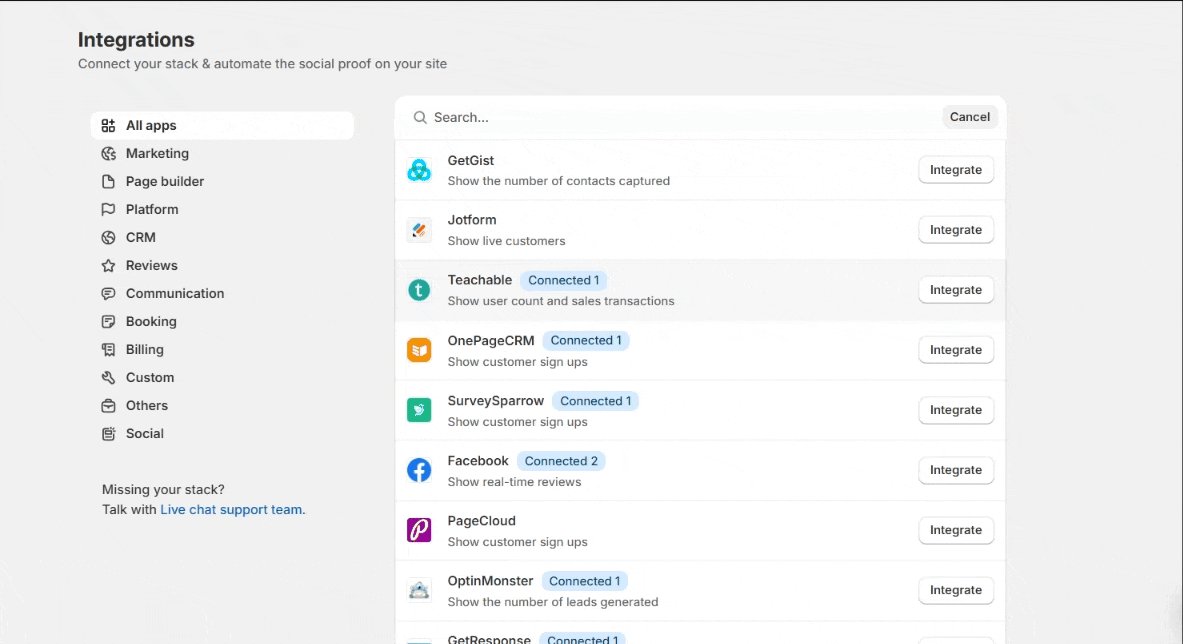The height and width of the screenshot is (644, 1183).
Task: Click the SurveySparrow app logo
Action: point(419,410)
